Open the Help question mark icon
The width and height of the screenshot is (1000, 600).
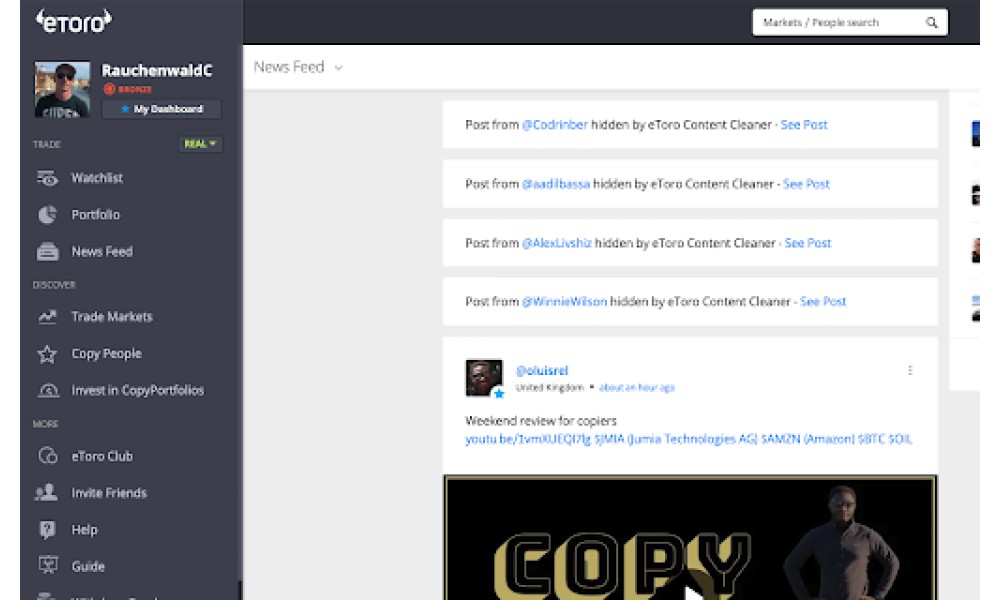47,529
